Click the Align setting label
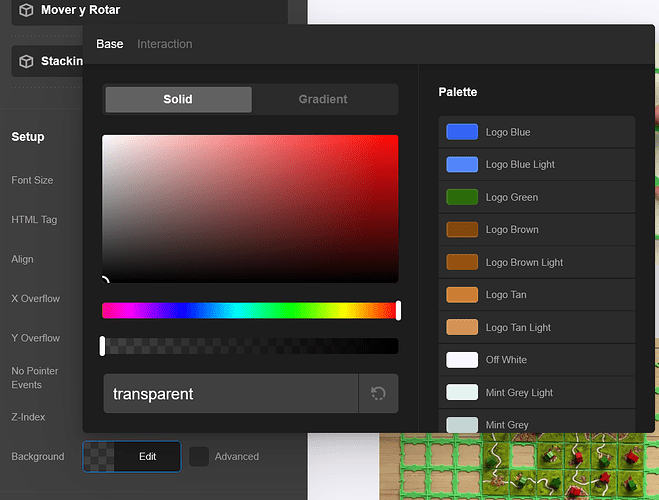659x500 pixels. pos(22,259)
